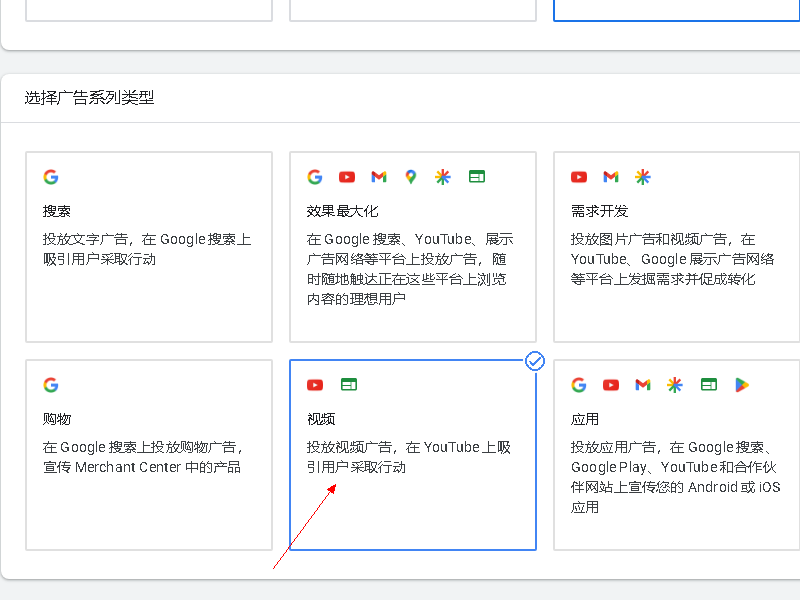This screenshot has width=800, height=600.
Task: Click the Google G icon on the 搜索 card
Action: 51,176
